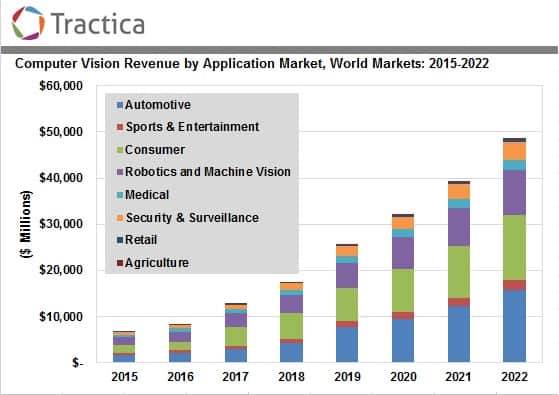Click the Robotics and Machine Vision purple marker
The width and height of the screenshot is (559, 395).
[120, 172]
